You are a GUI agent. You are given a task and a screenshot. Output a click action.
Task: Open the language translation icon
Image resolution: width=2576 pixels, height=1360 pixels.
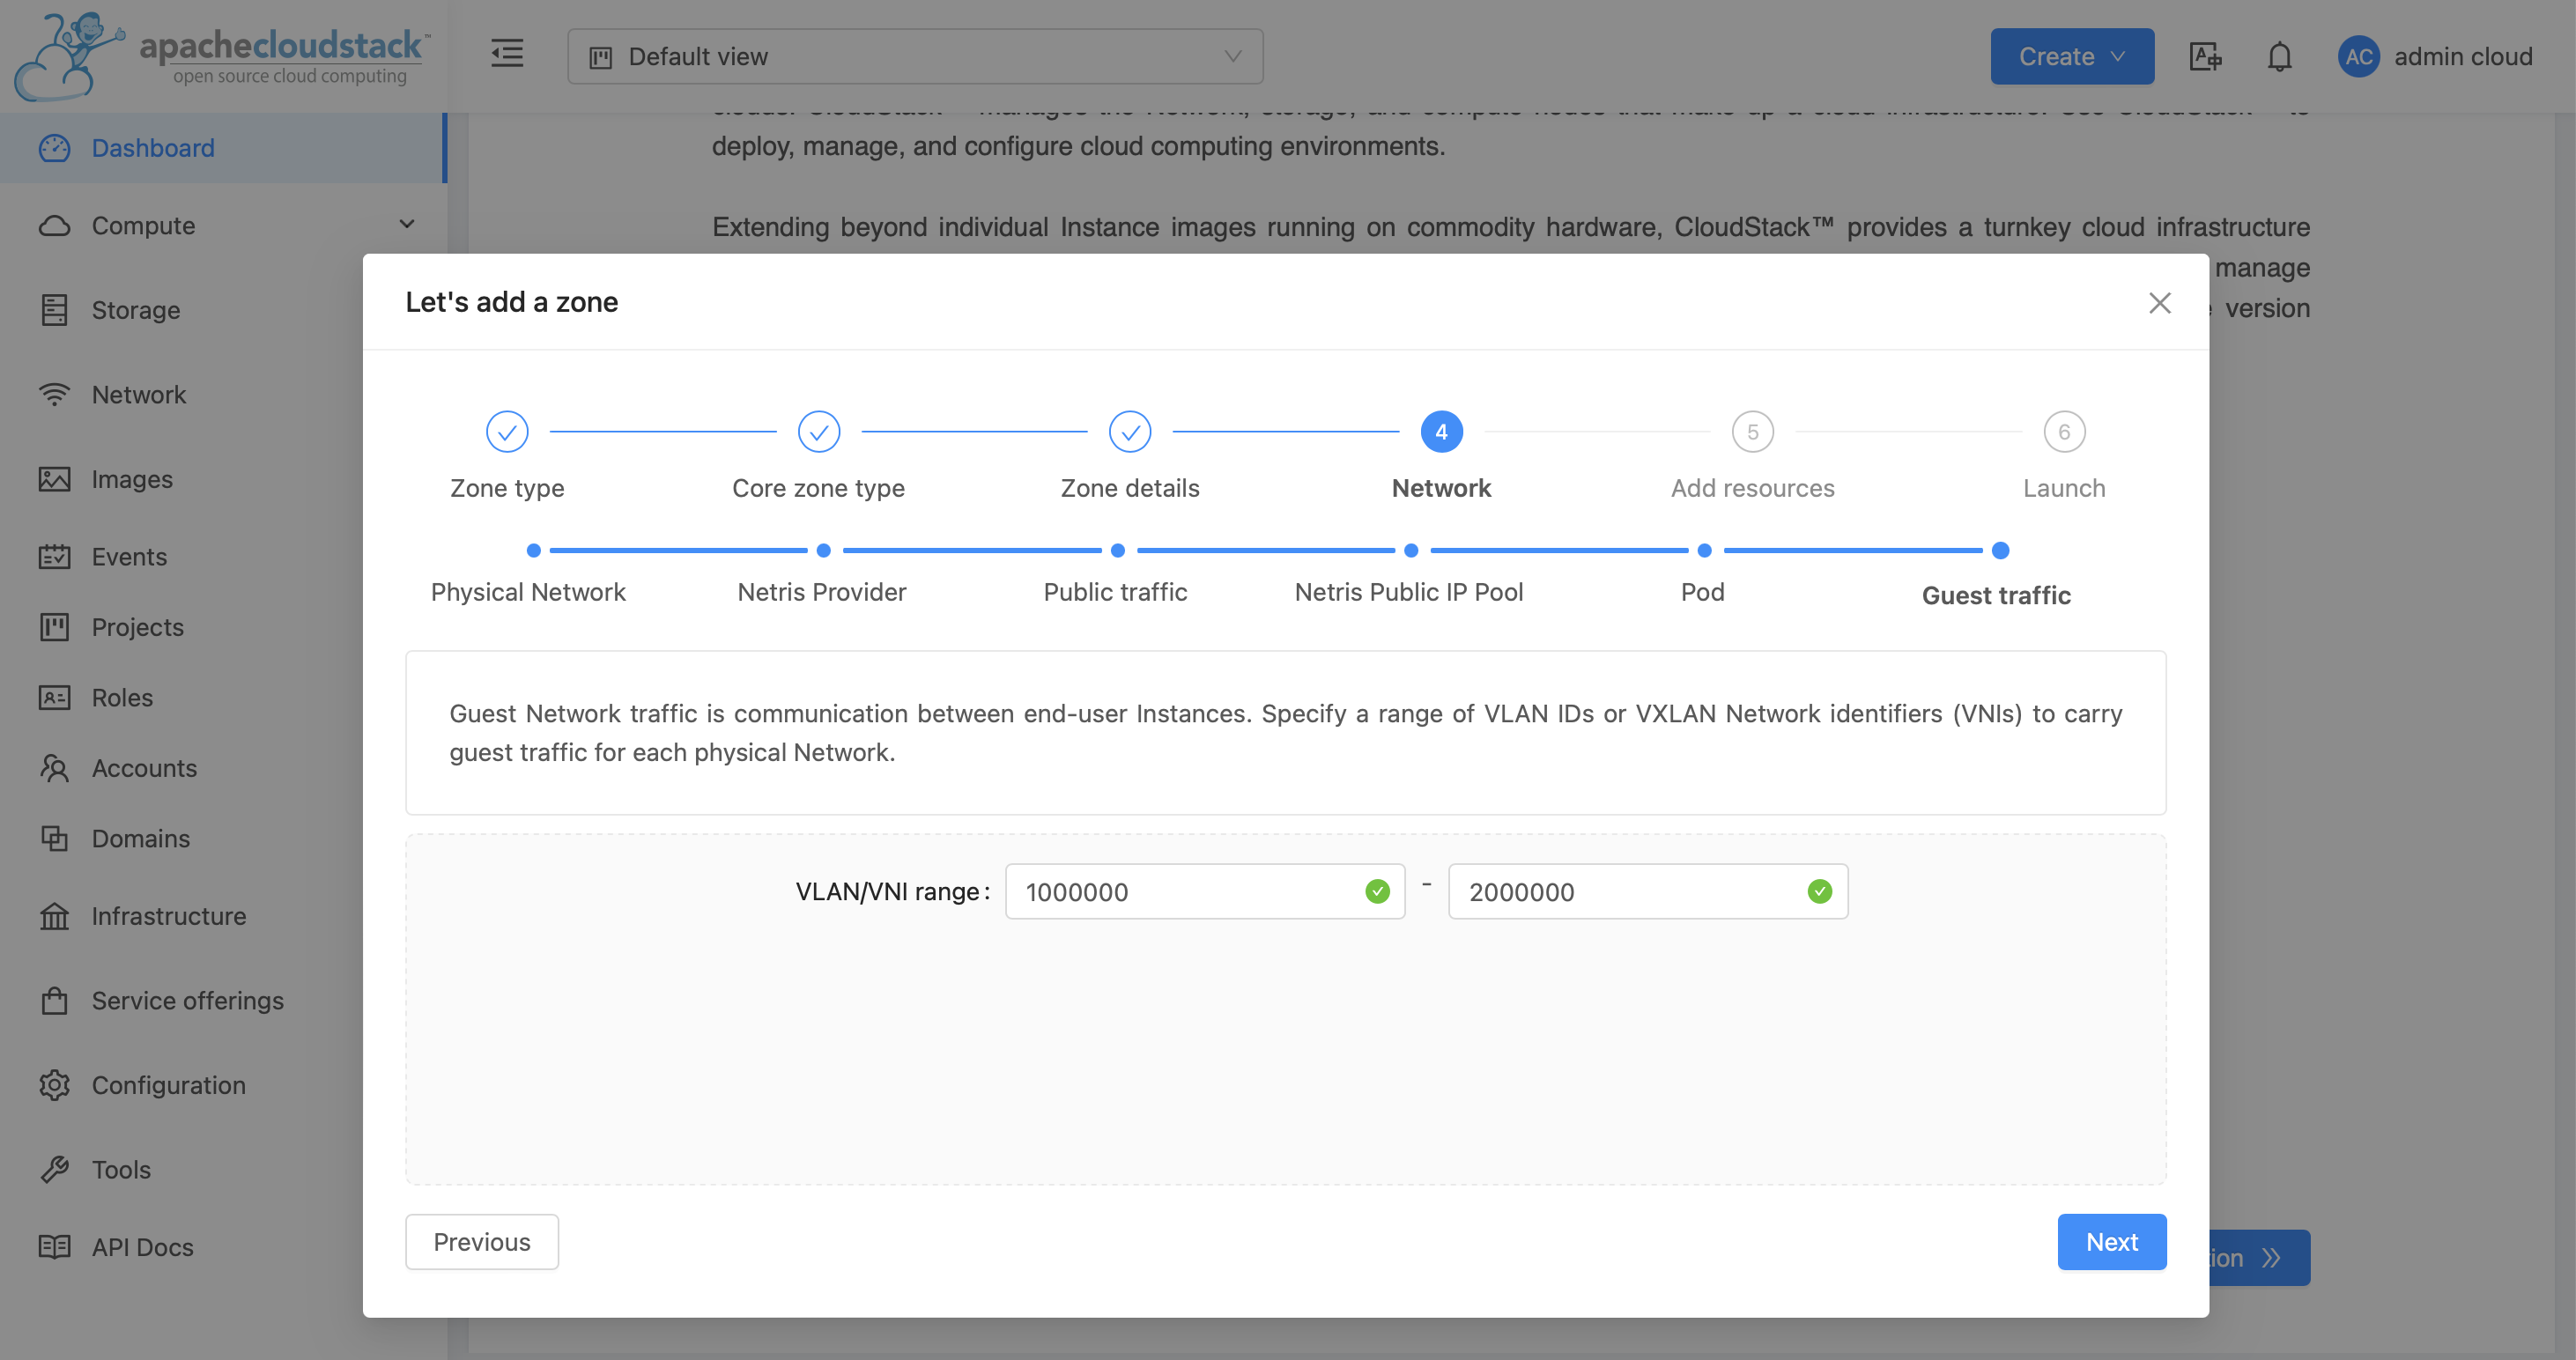2205,57
